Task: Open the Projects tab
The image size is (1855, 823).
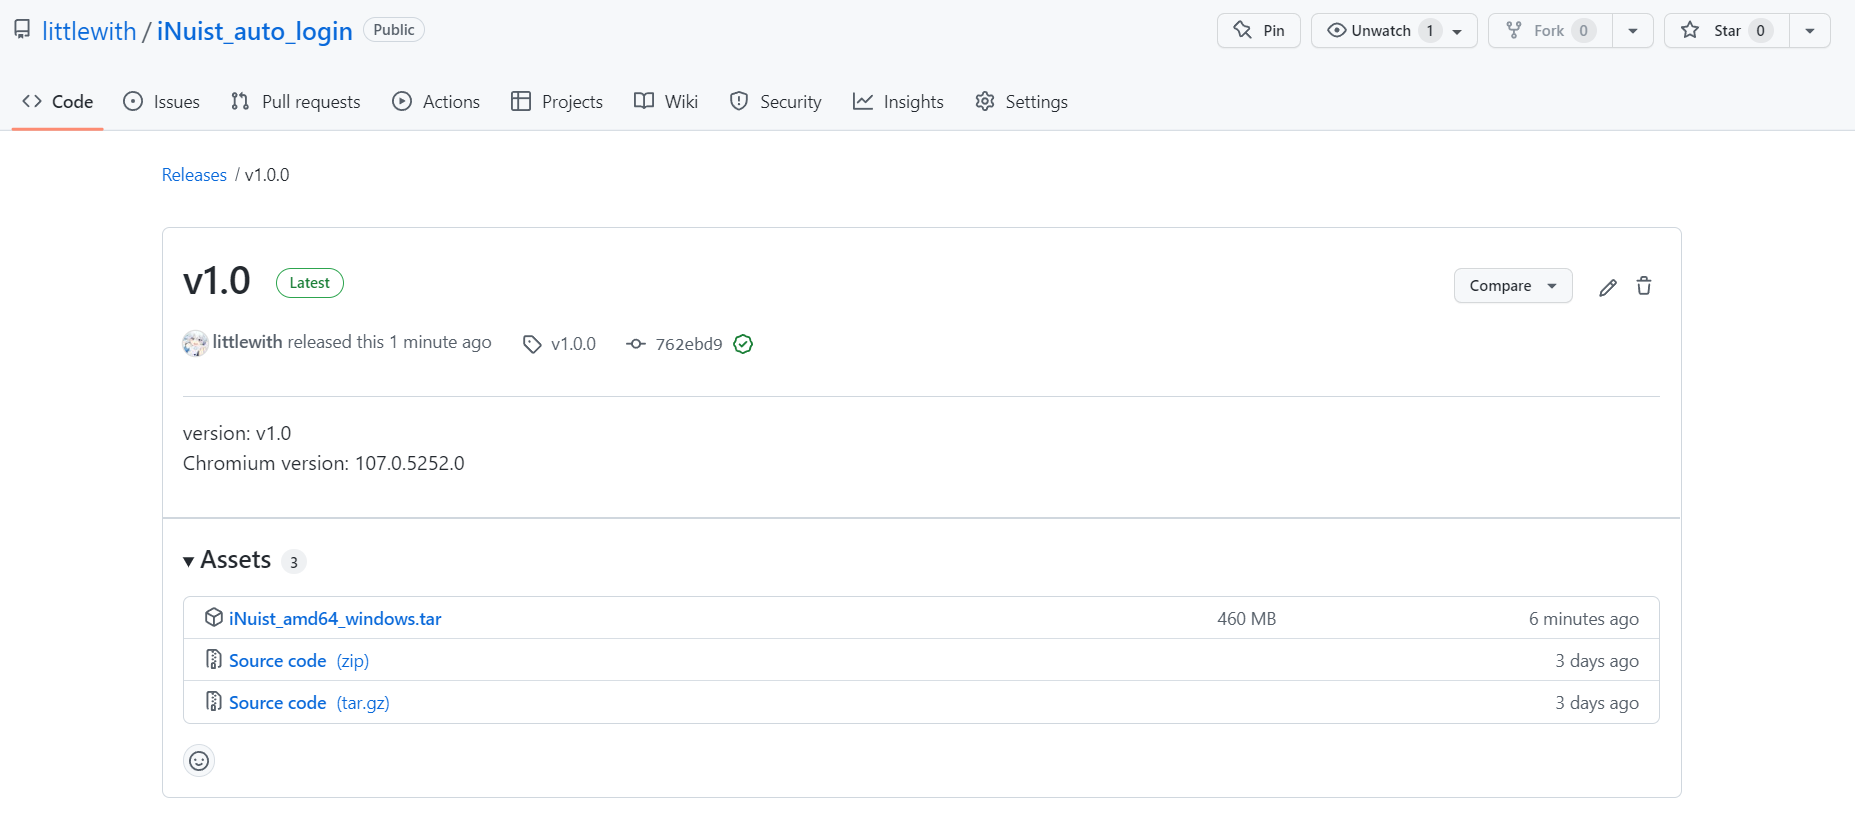Action: (557, 102)
